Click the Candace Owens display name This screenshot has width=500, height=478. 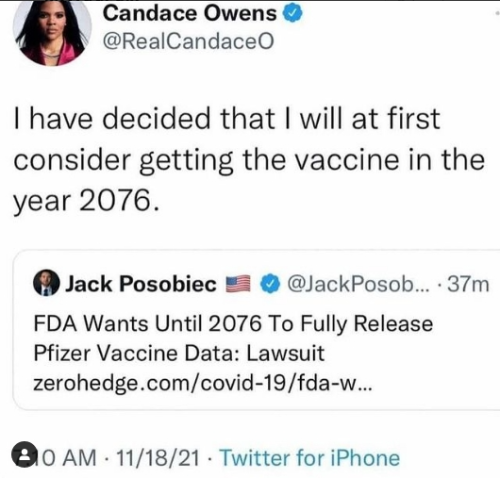tap(190, 14)
